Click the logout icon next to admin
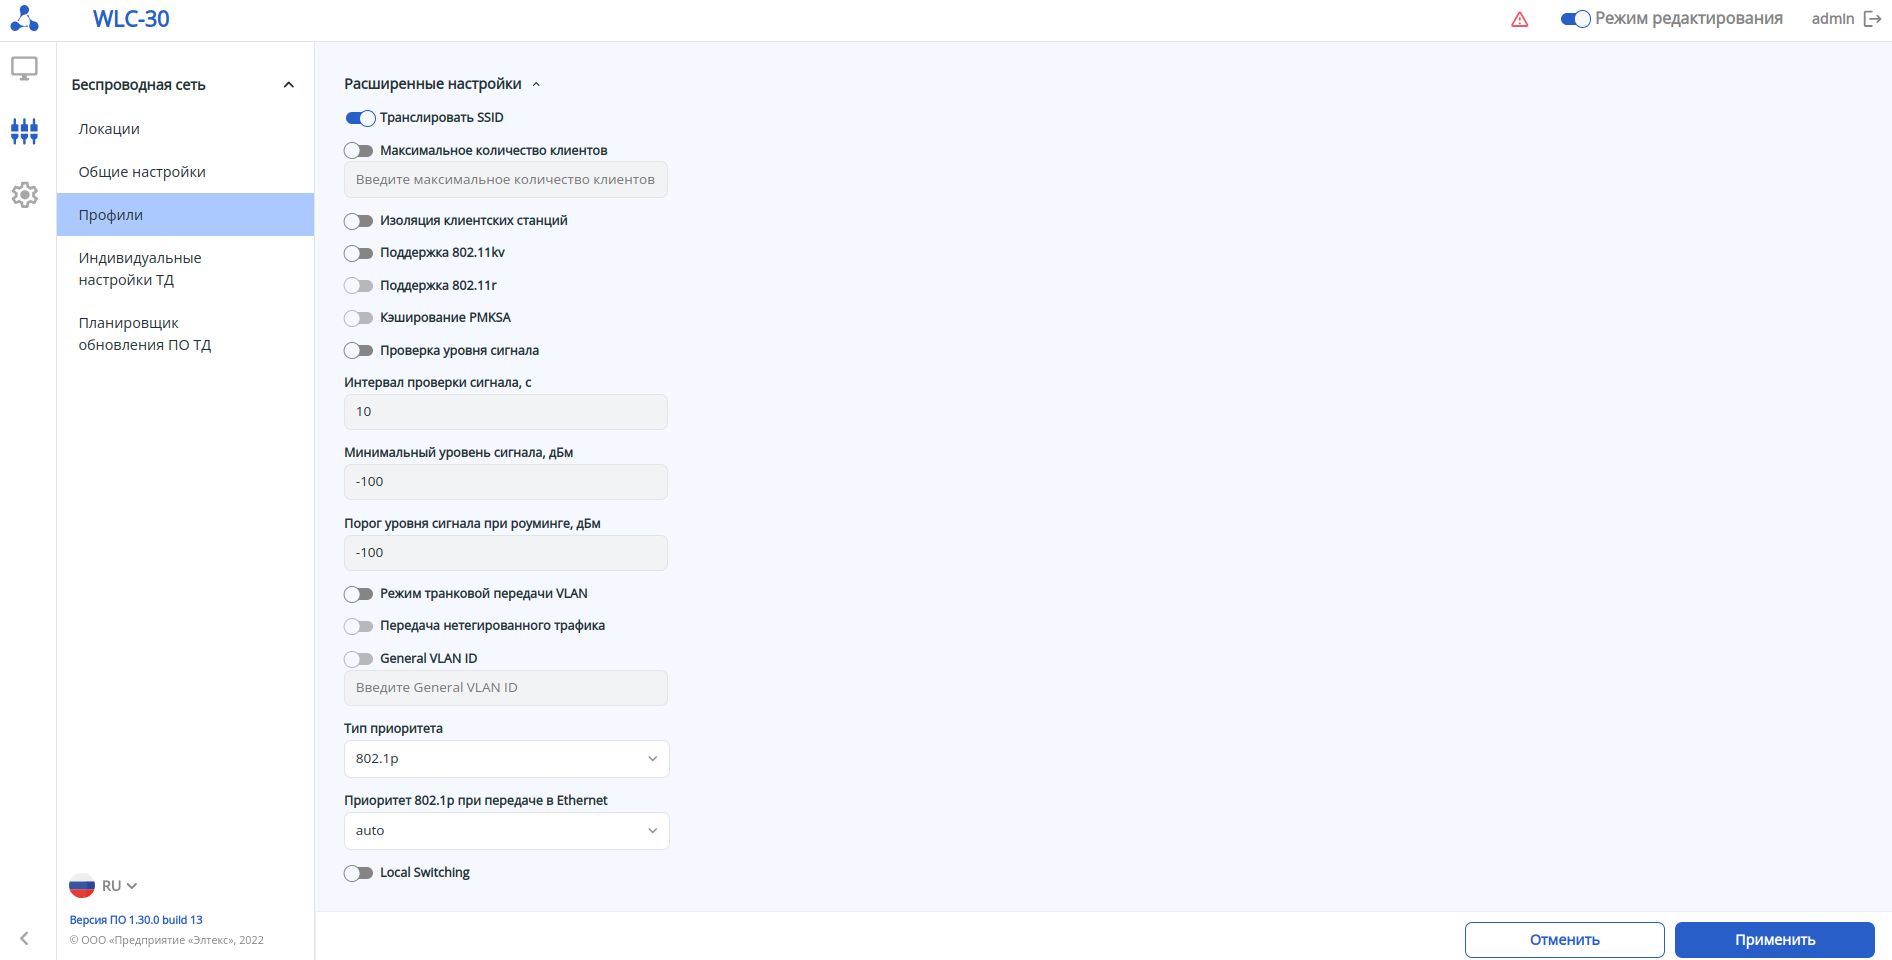The image size is (1892, 960). [x=1872, y=19]
